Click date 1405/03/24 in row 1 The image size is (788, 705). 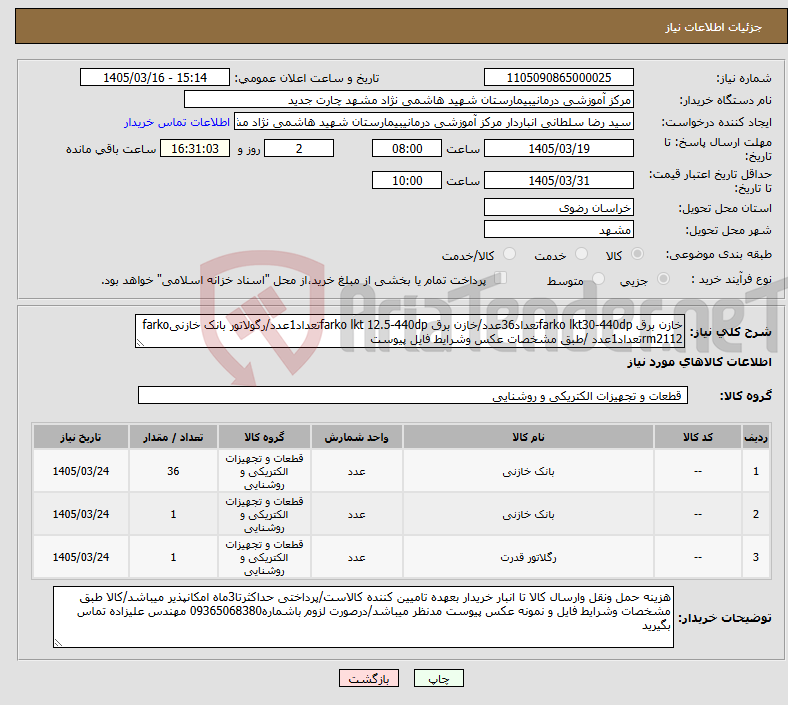pos(81,471)
